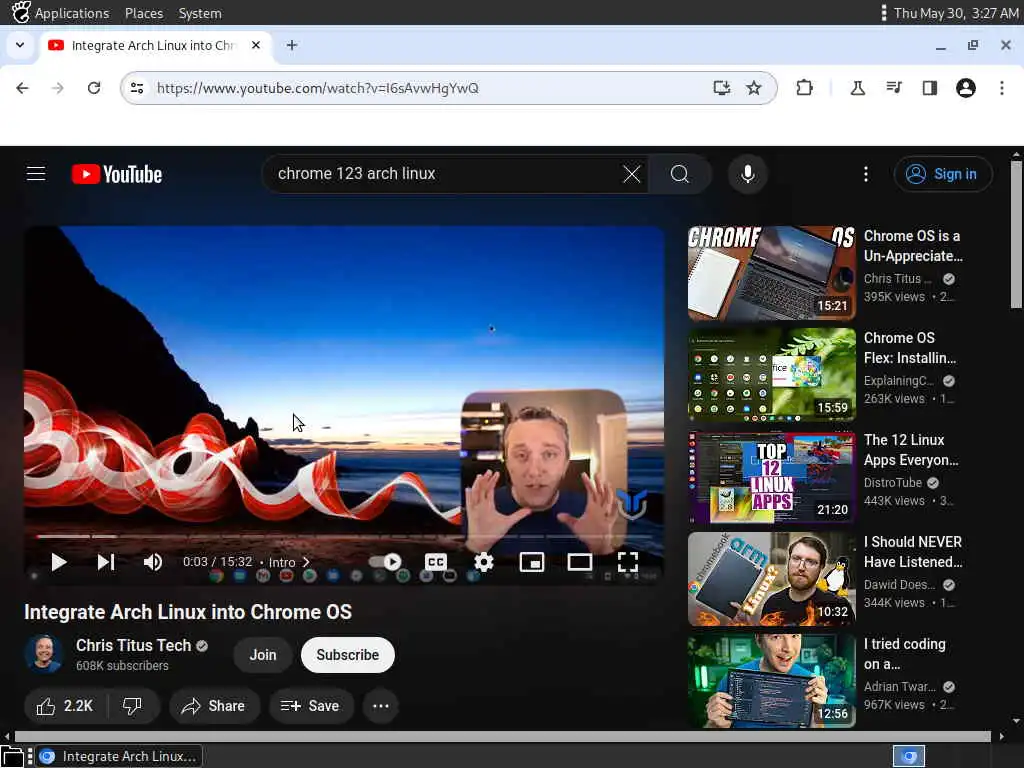Toggle the autoplay switch
Viewport: 1024px width, 768px height.
point(385,562)
